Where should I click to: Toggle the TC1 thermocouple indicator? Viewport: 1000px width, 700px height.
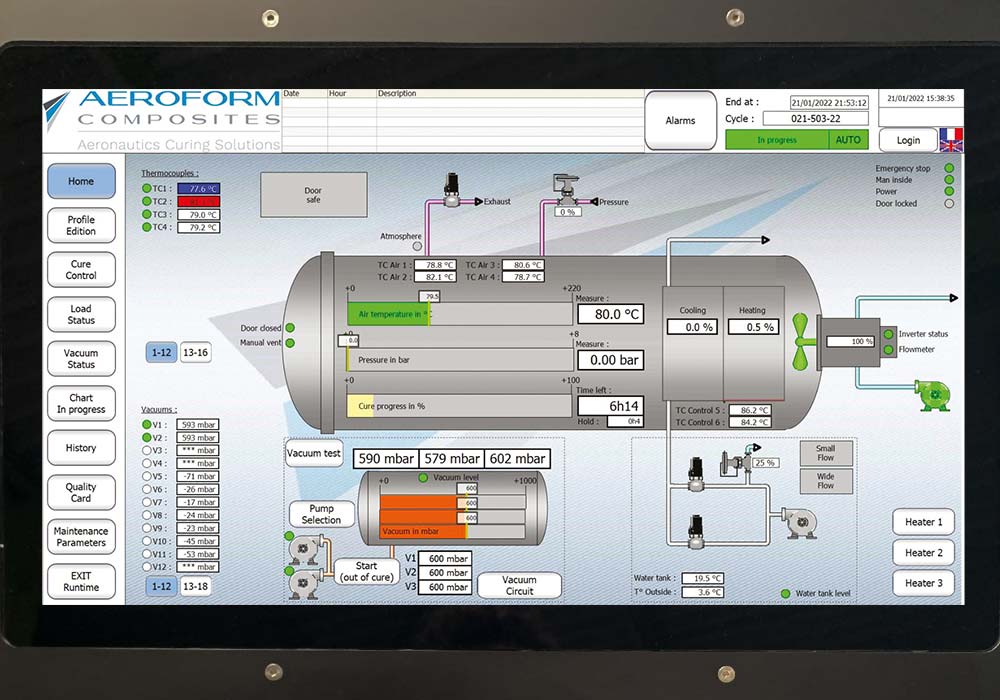click(147, 188)
